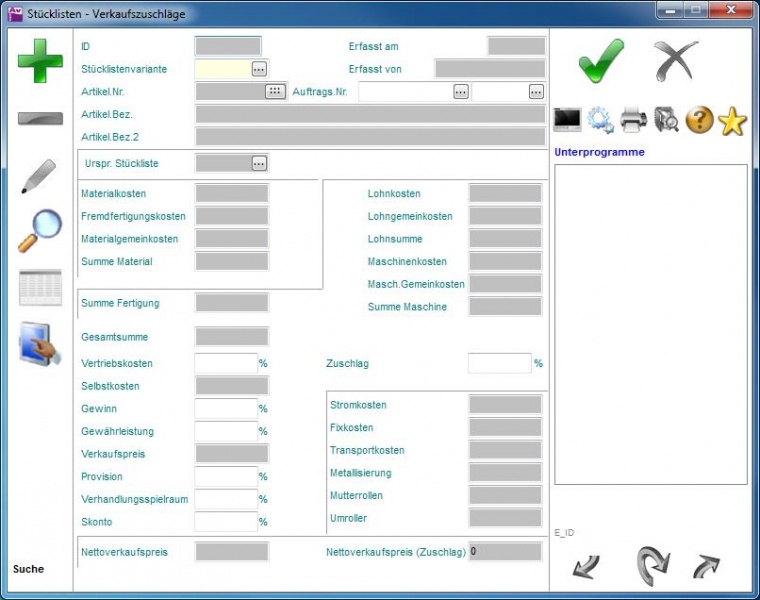760x600 pixels.
Task: Click the gray minus delete record icon
Action: point(40,119)
